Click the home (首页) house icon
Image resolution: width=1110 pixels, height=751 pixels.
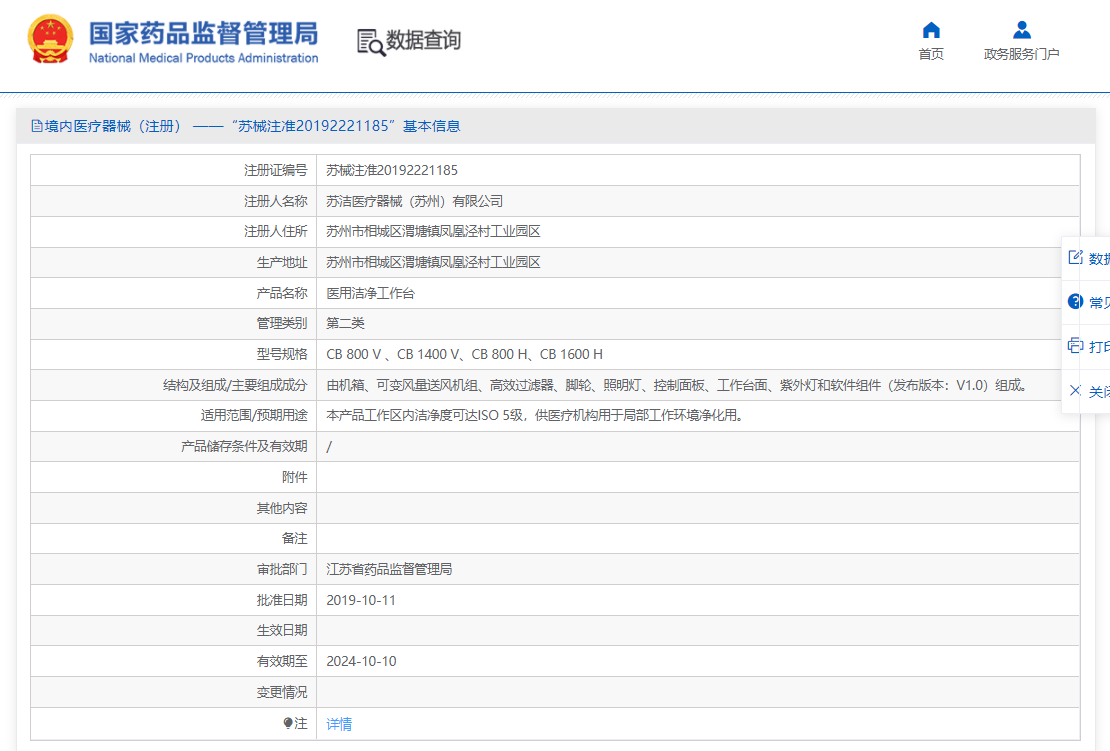coord(931,30)
